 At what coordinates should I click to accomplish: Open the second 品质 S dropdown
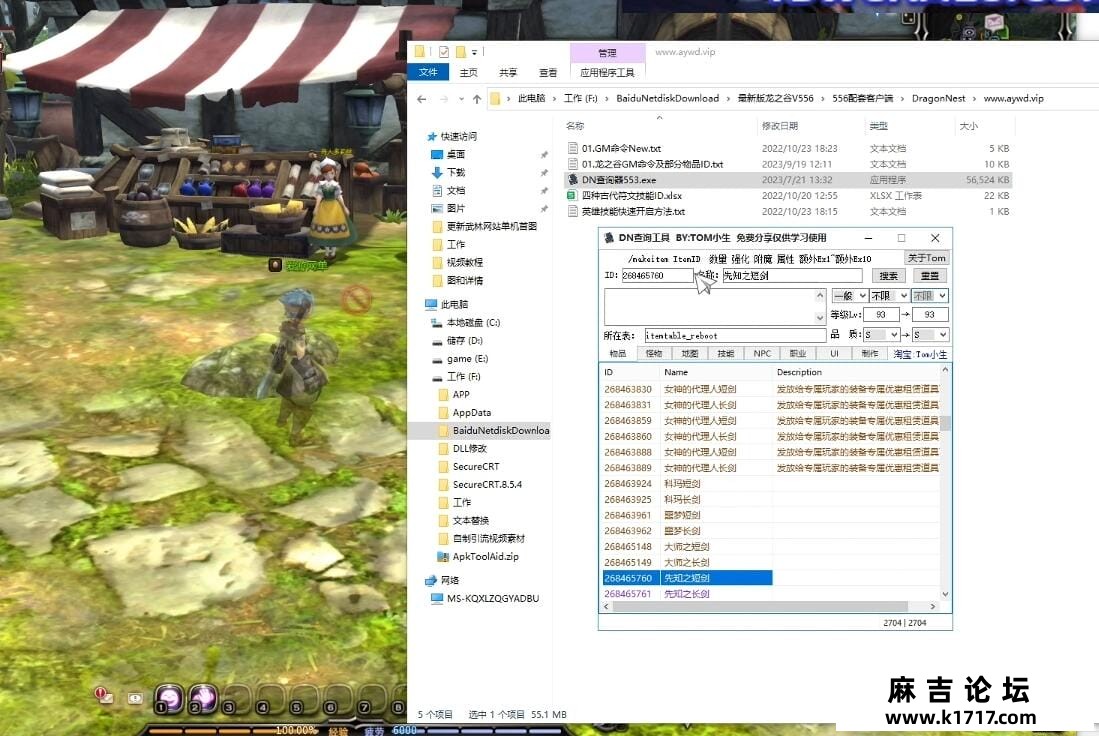coord(931,335)
